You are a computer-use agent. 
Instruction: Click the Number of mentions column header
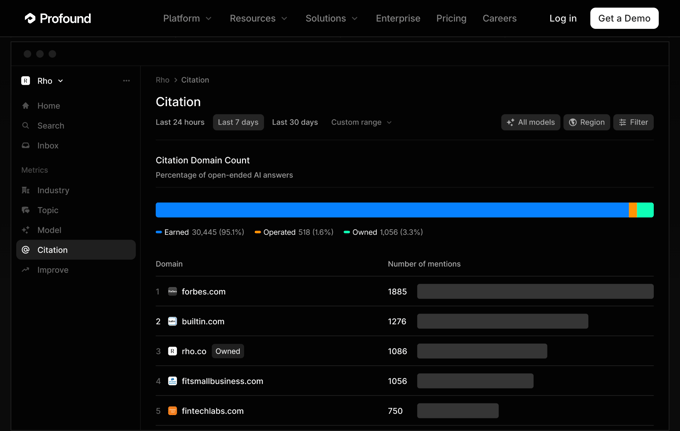(424, 264)
